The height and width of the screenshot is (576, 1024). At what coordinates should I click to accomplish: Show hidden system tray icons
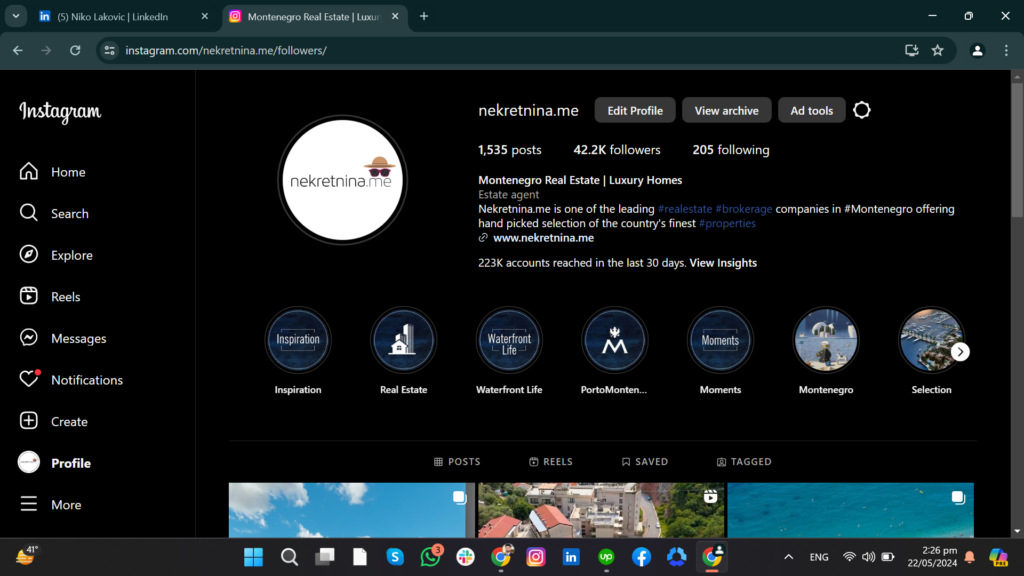pyautogui.click(x=788, y=557)
